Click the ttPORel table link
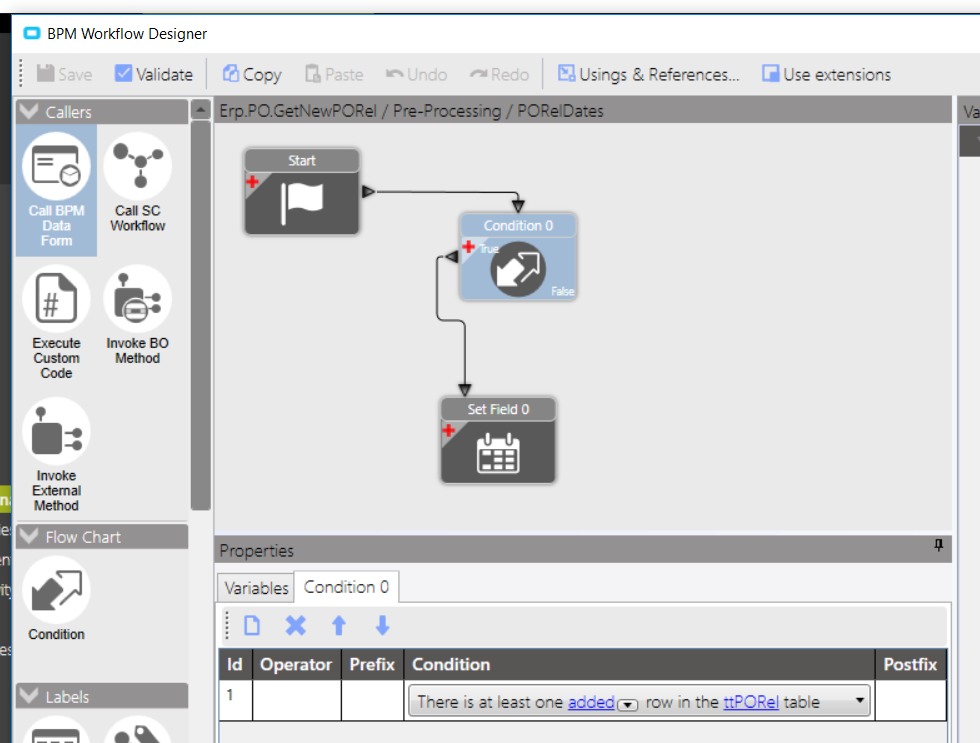The width and height of the screenshot is (980, 743). [x=751, y=702]
